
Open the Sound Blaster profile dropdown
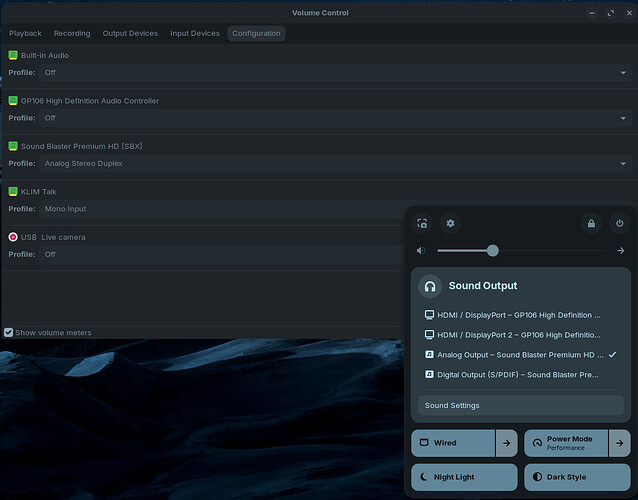tap(335, 164)
